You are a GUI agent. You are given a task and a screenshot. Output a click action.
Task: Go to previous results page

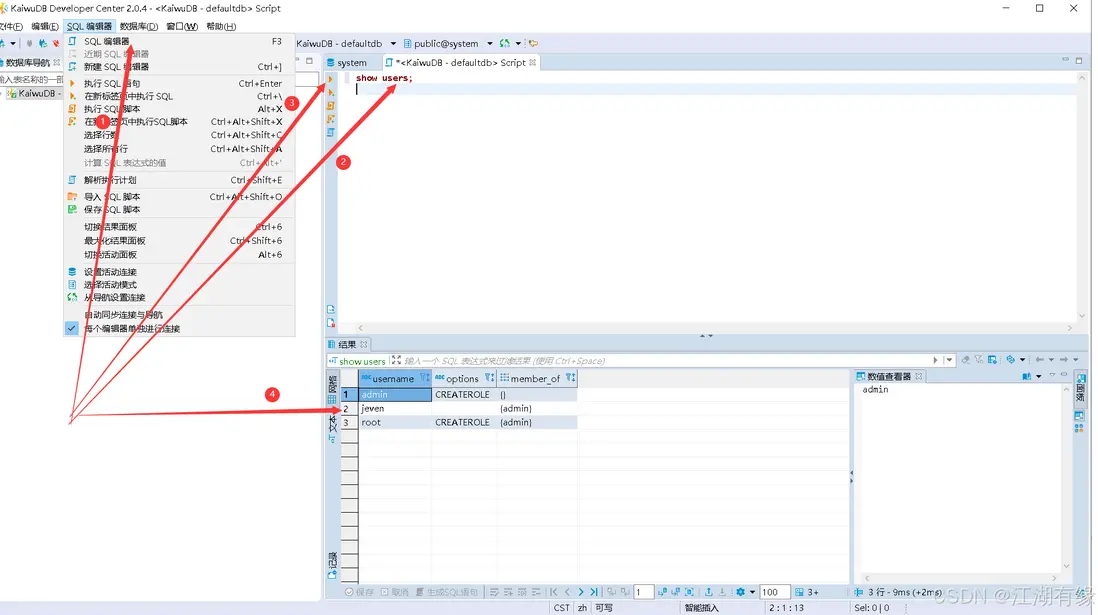567,592
